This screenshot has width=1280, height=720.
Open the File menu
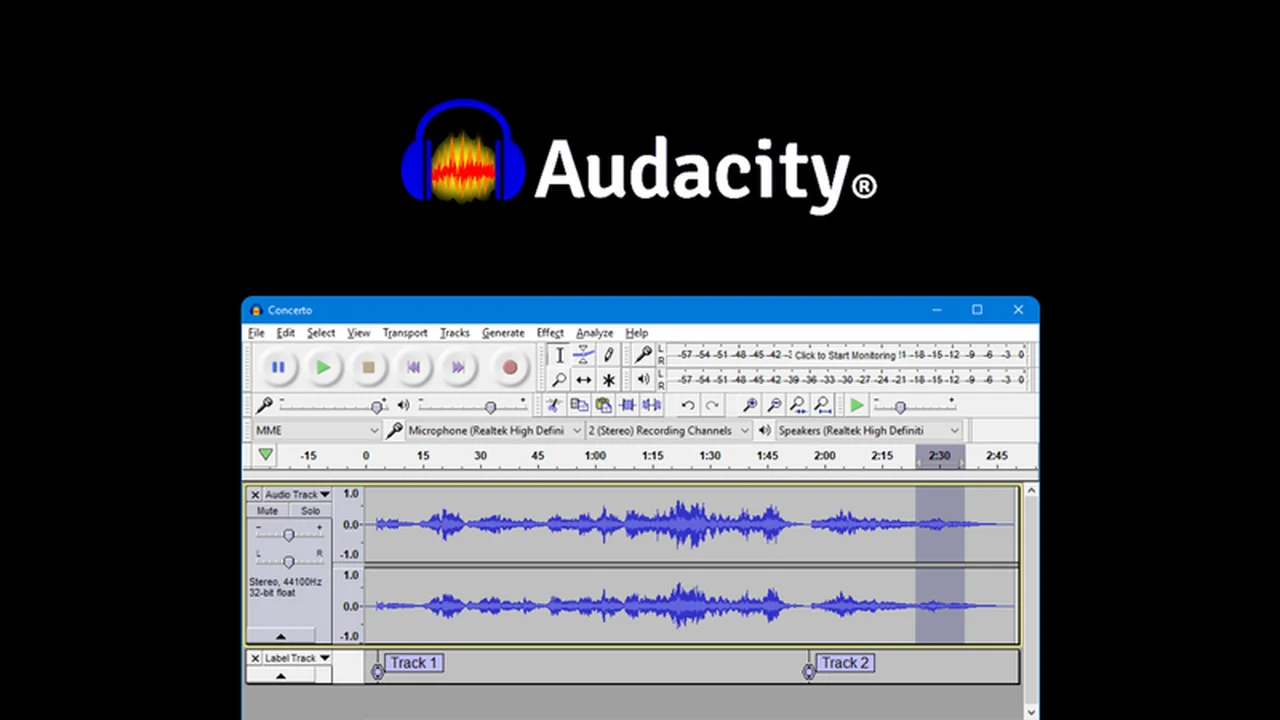pos(256,333)
